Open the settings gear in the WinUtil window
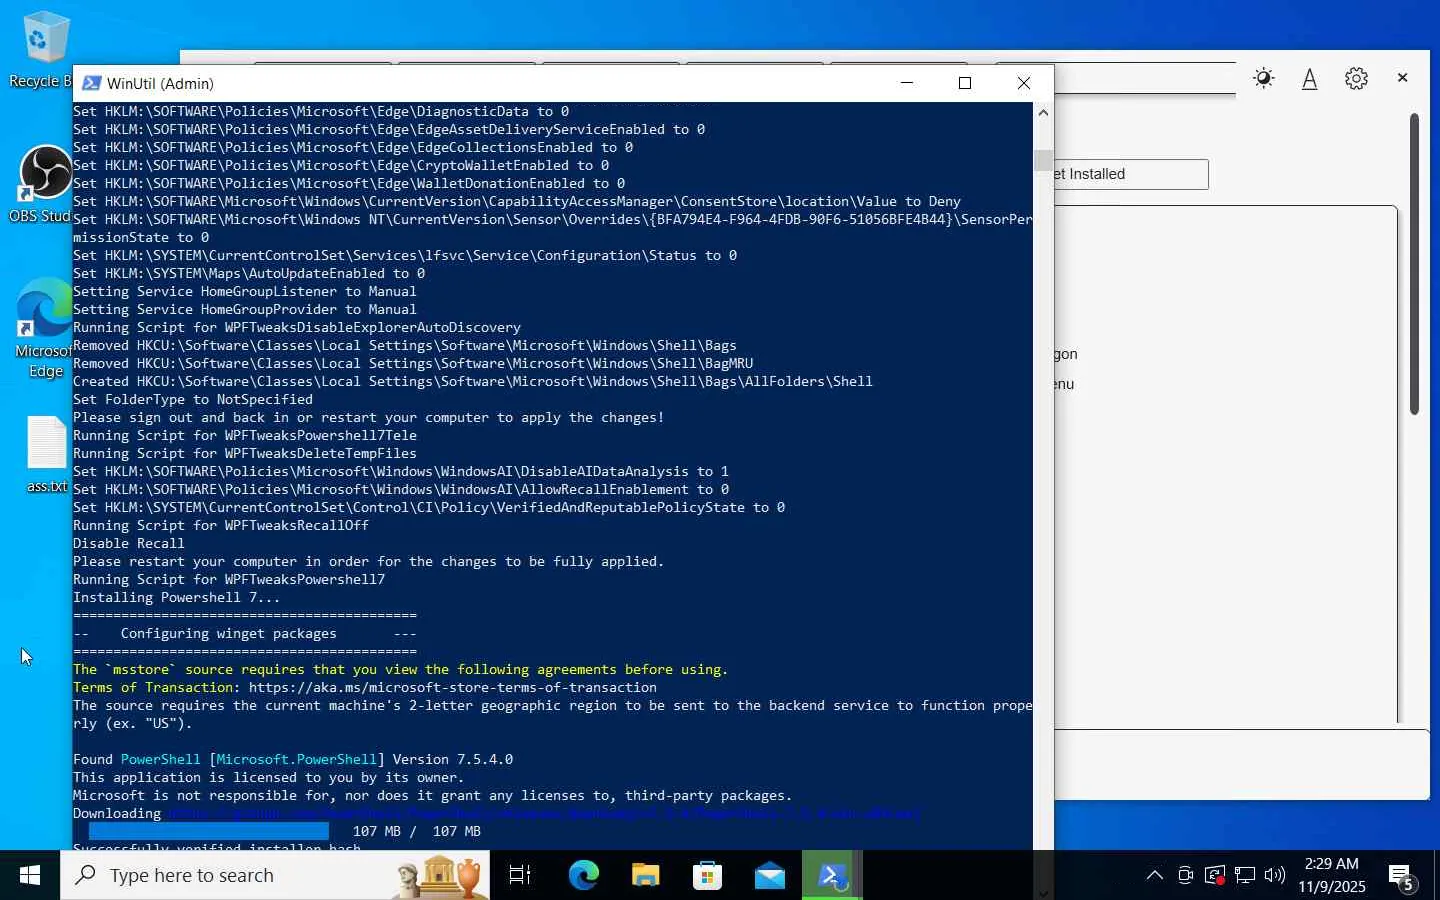The image size is (1440, 900). pyautogui.click(x=1356, y=78)
